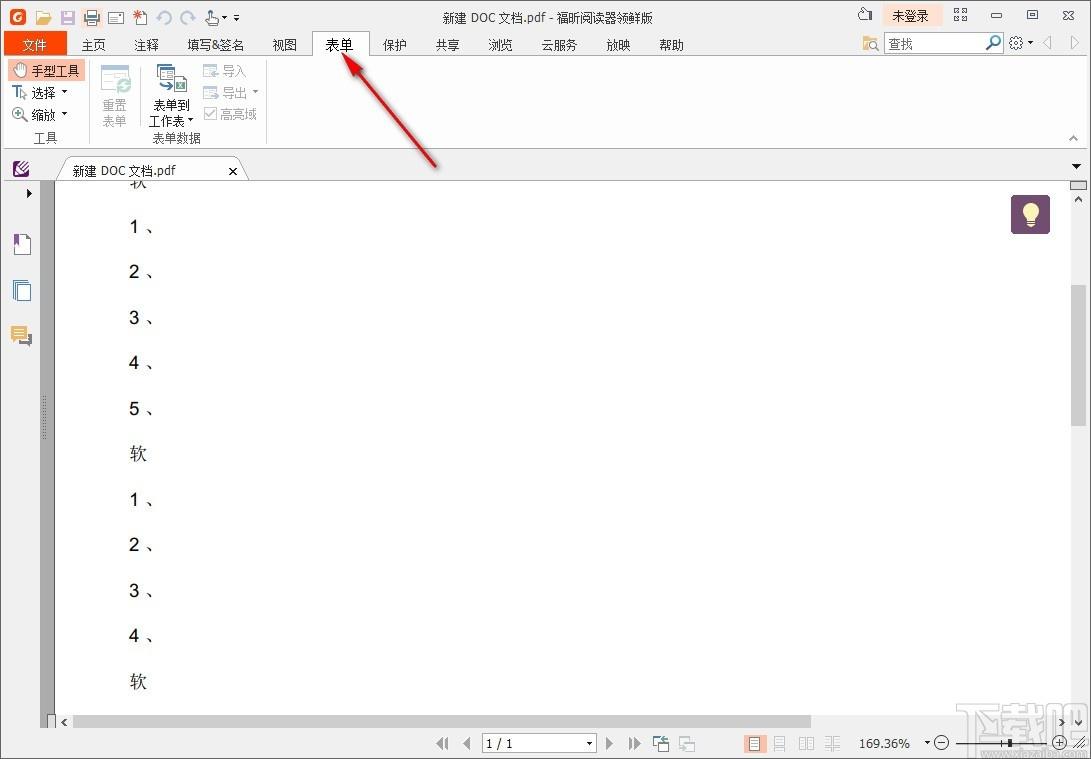Select facing pages view mode in status bar
Screen dimensions: 1091x759
(x=806, y=744)
